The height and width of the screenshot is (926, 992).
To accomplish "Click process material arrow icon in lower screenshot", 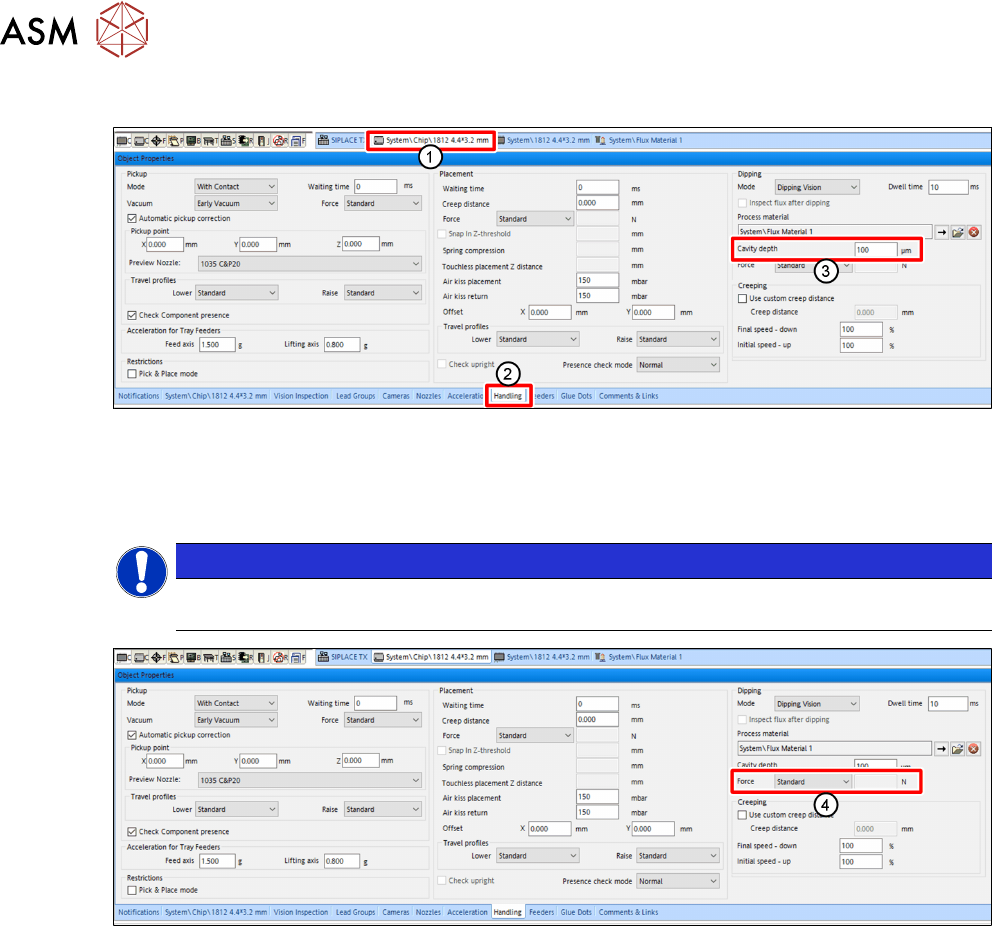I will pos(942,749).
